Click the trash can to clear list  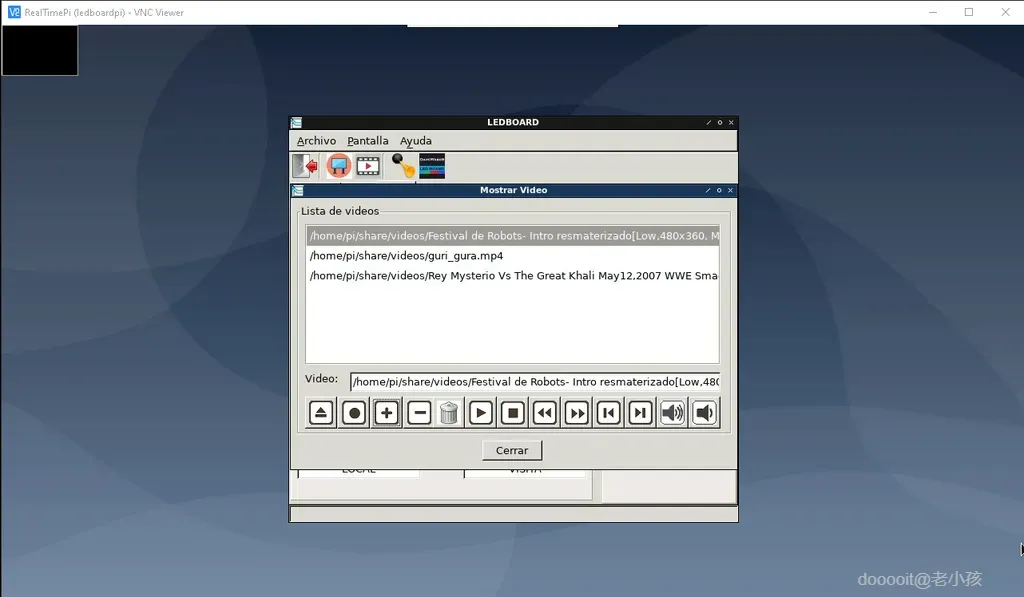click(449, 413)
